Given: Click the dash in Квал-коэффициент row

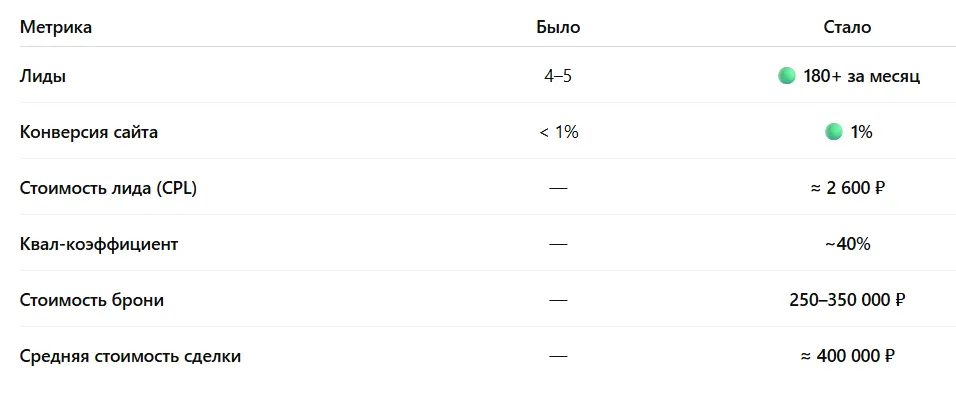Looking at the screenshot, I should tap(558, 244).
